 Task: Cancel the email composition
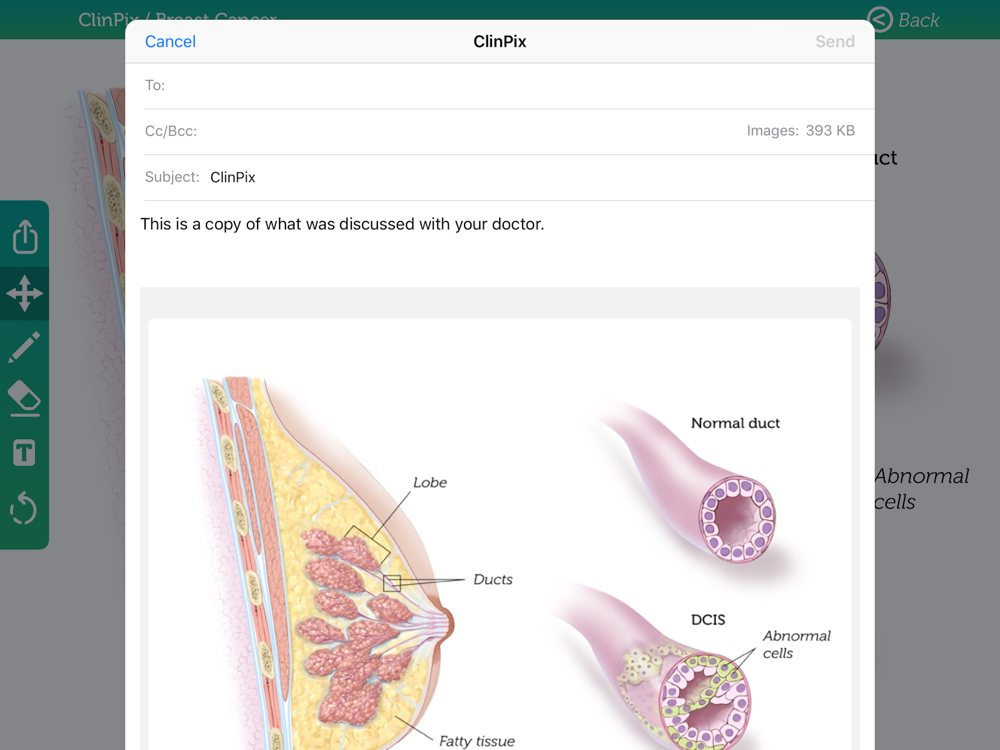(x=170, y=41)
